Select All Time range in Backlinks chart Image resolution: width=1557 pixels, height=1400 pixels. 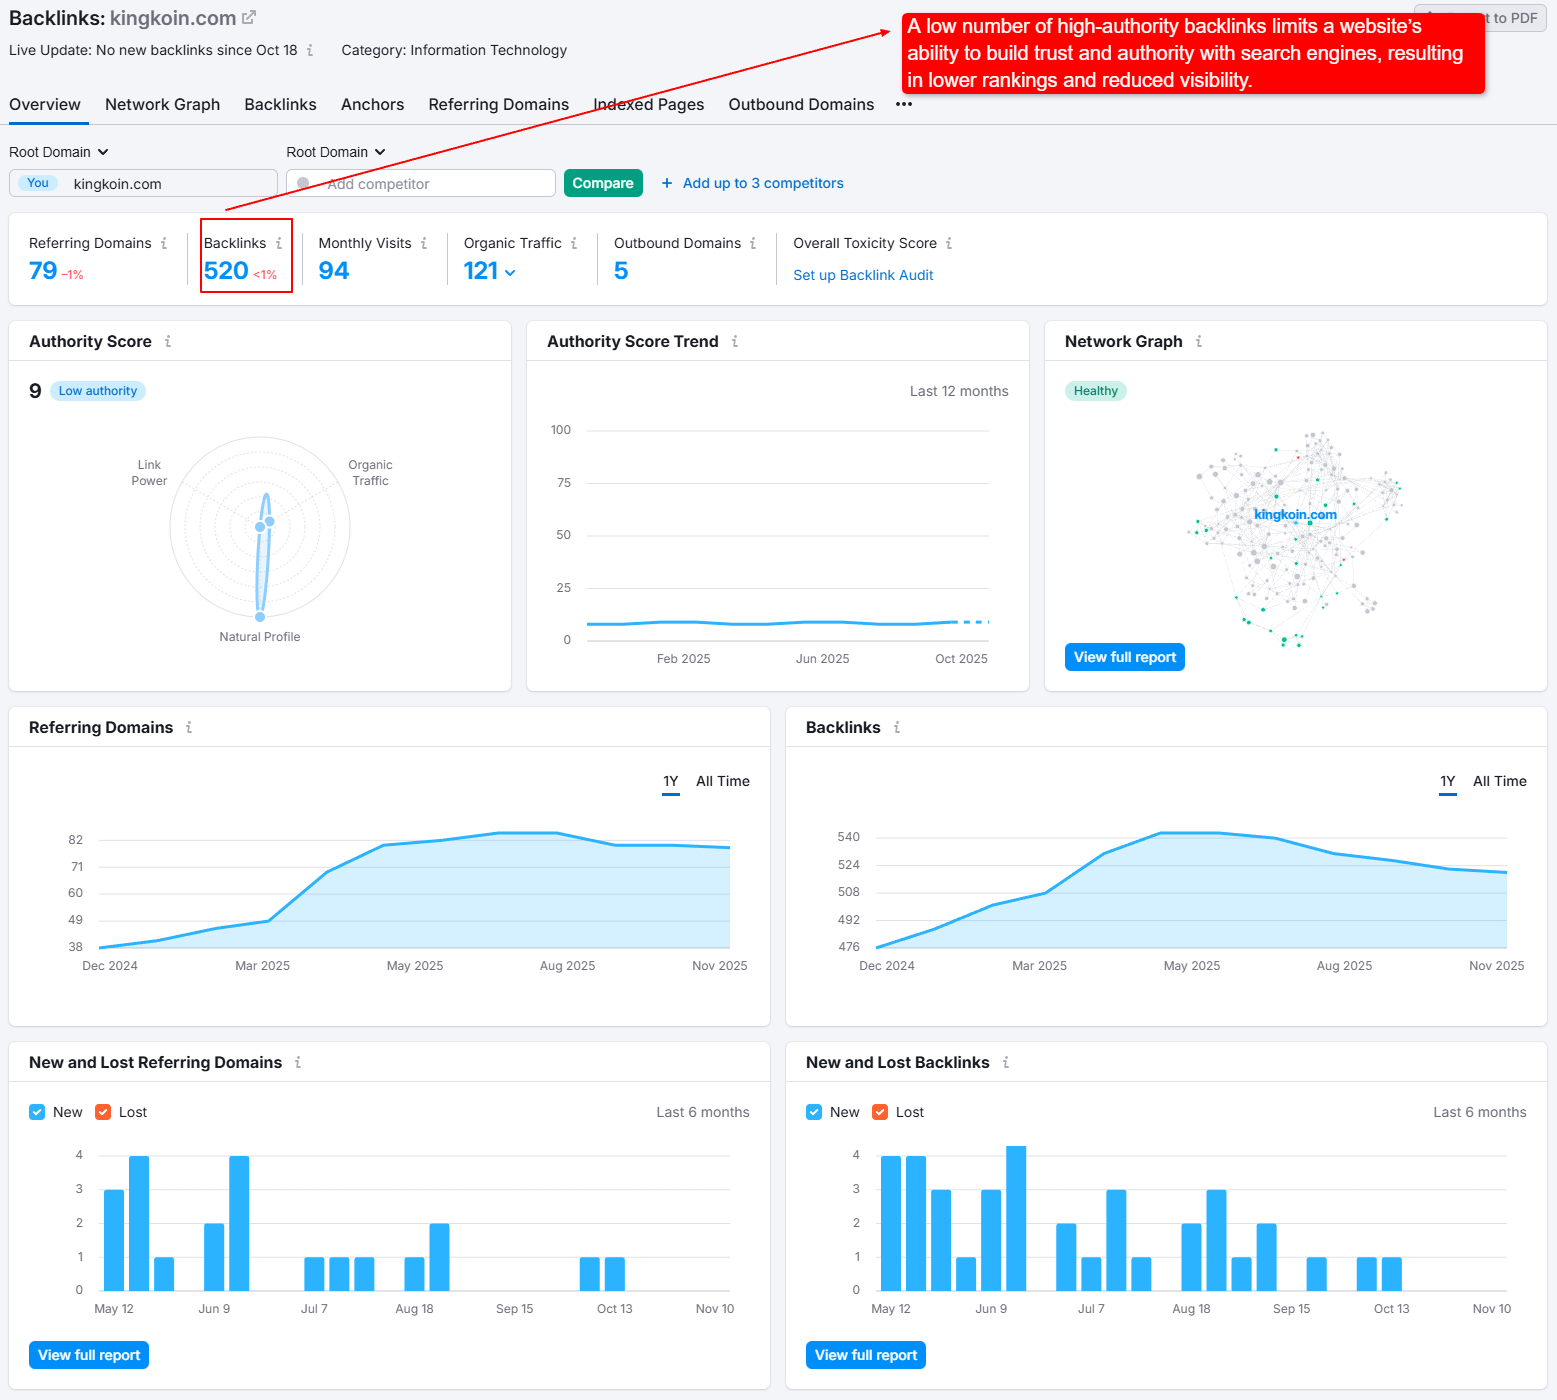click(x=1499, y=781)
